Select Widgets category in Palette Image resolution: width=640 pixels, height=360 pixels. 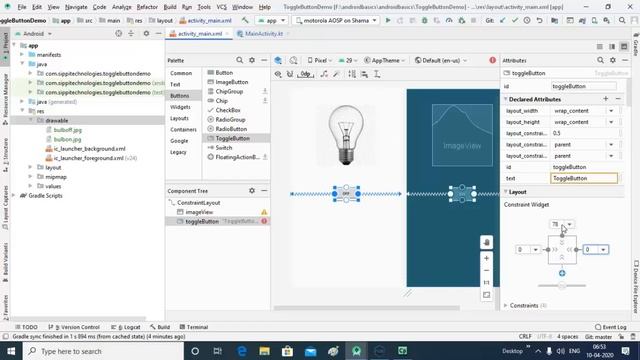click(180, 107)
